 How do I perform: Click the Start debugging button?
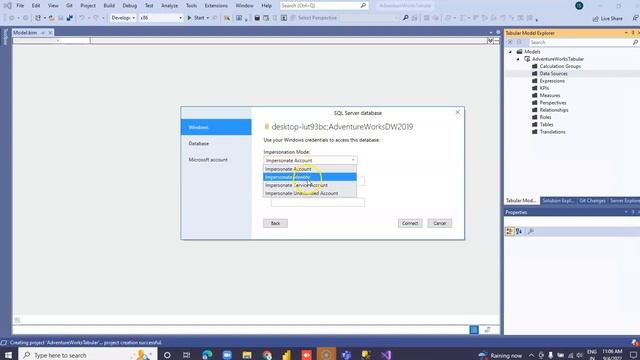pyautogui.click(x=196, y=18)
